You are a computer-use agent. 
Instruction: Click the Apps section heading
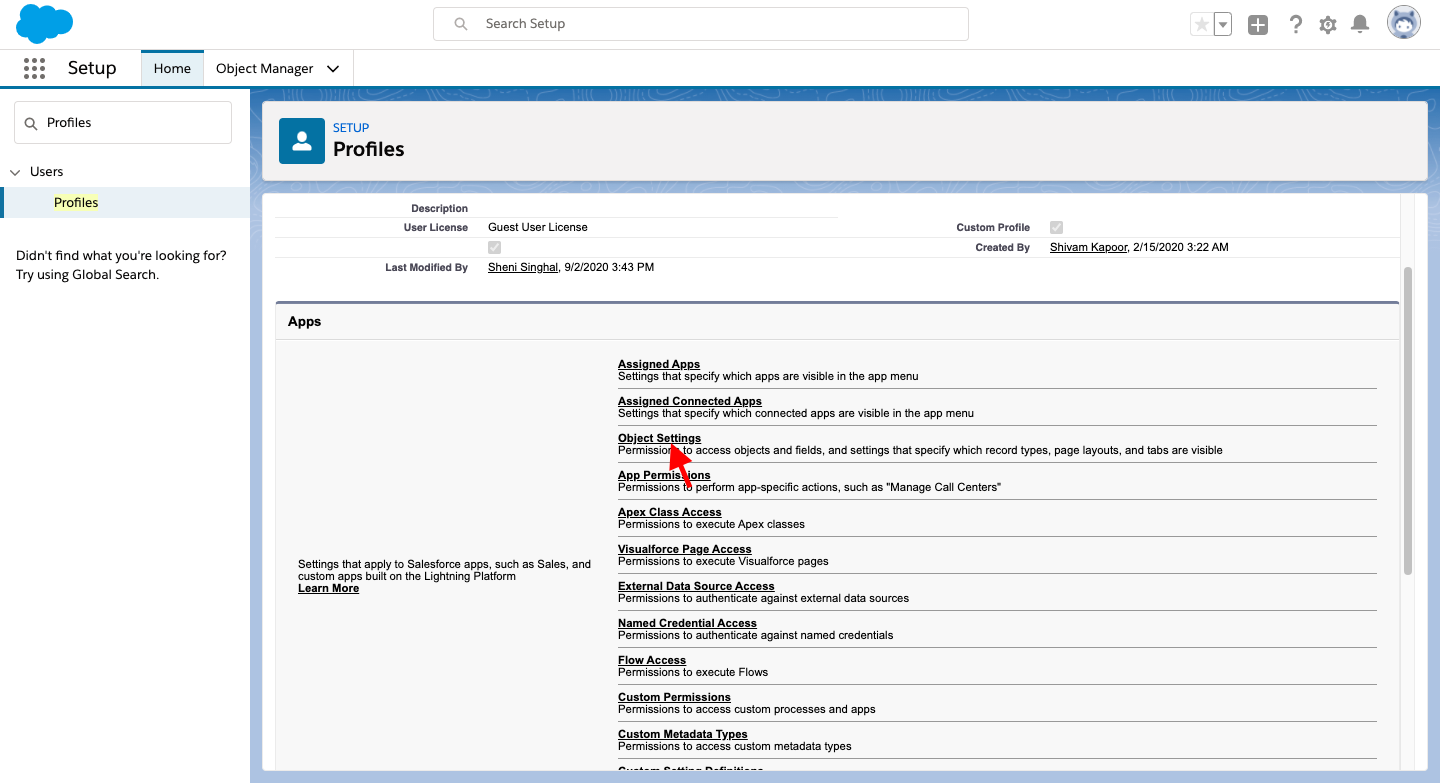click(x=305, y=322)
